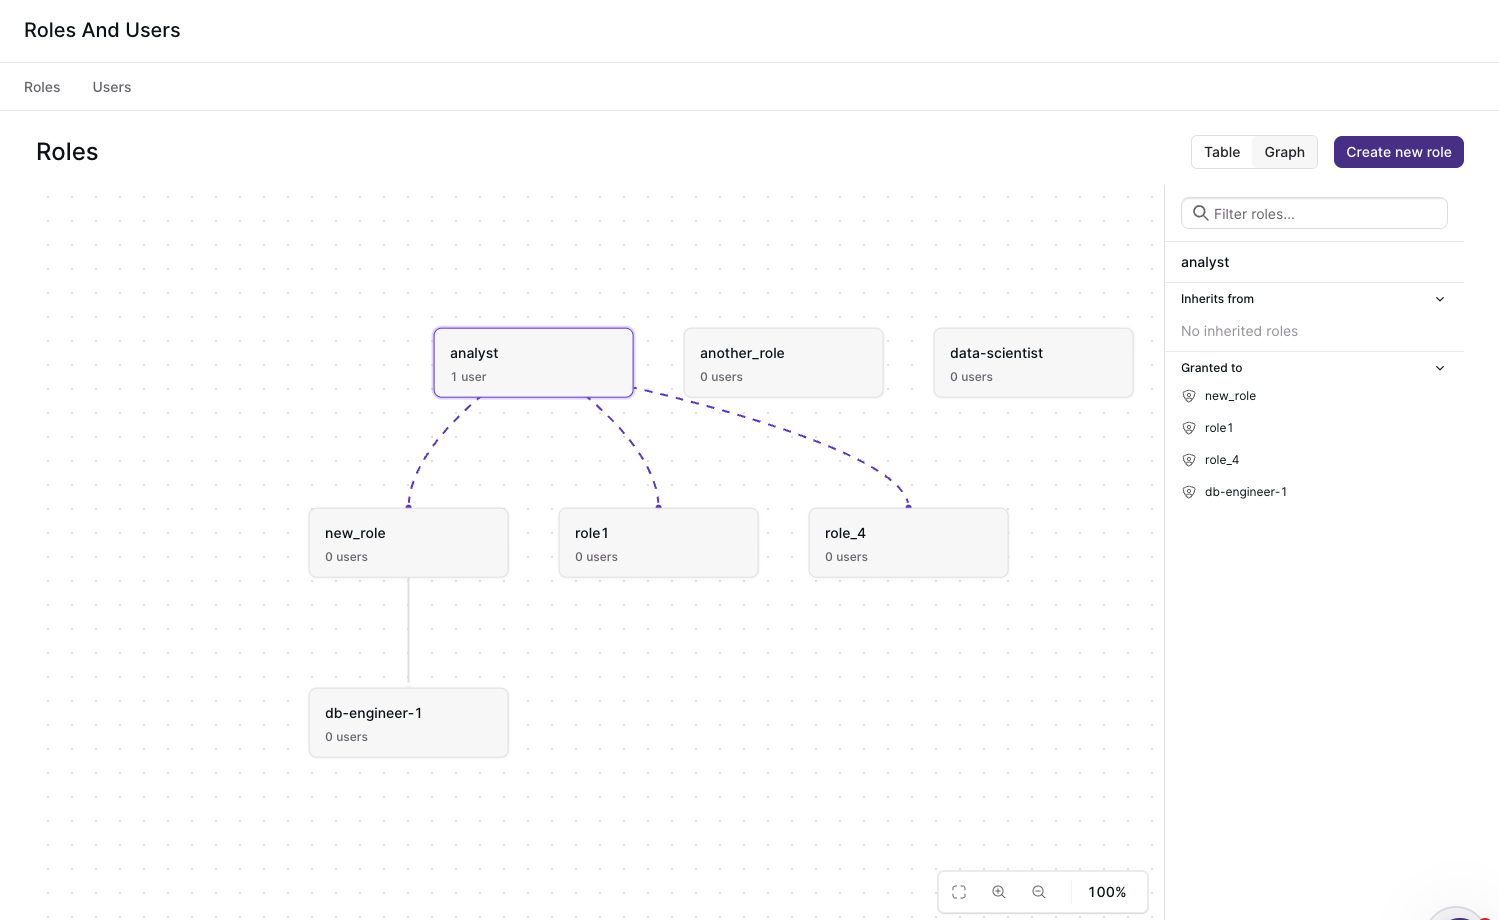
Task: Select new_role under Granted to
Action: click(1230, 395)
